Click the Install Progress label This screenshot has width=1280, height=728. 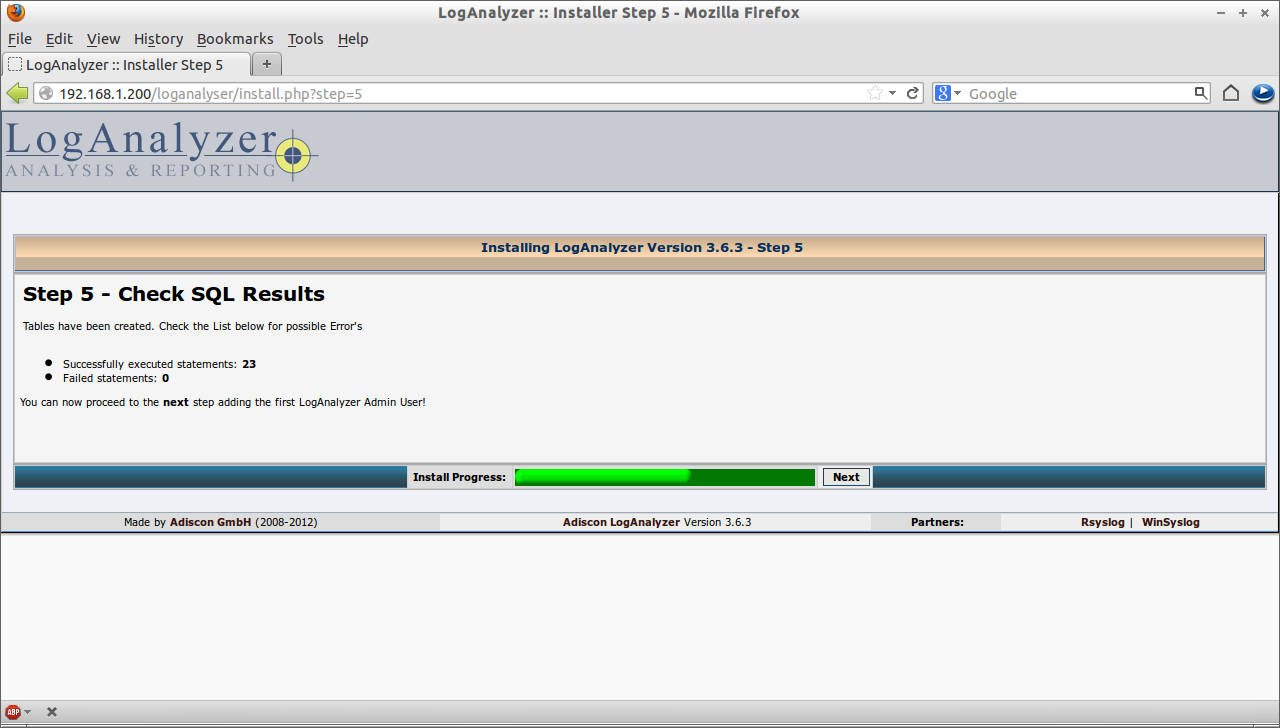tap(459, 477)
